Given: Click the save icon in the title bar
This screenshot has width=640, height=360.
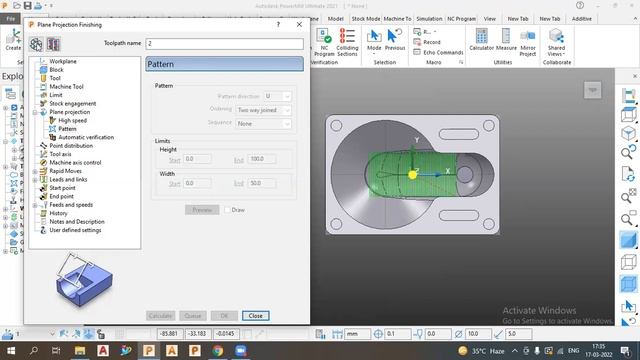Looking at the screenshot, I should [27, 6].
